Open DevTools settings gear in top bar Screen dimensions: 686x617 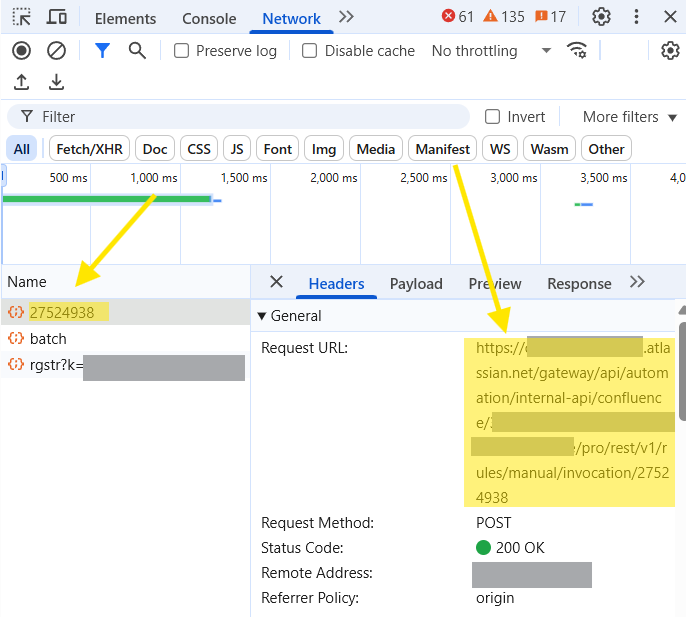point(601,17)
